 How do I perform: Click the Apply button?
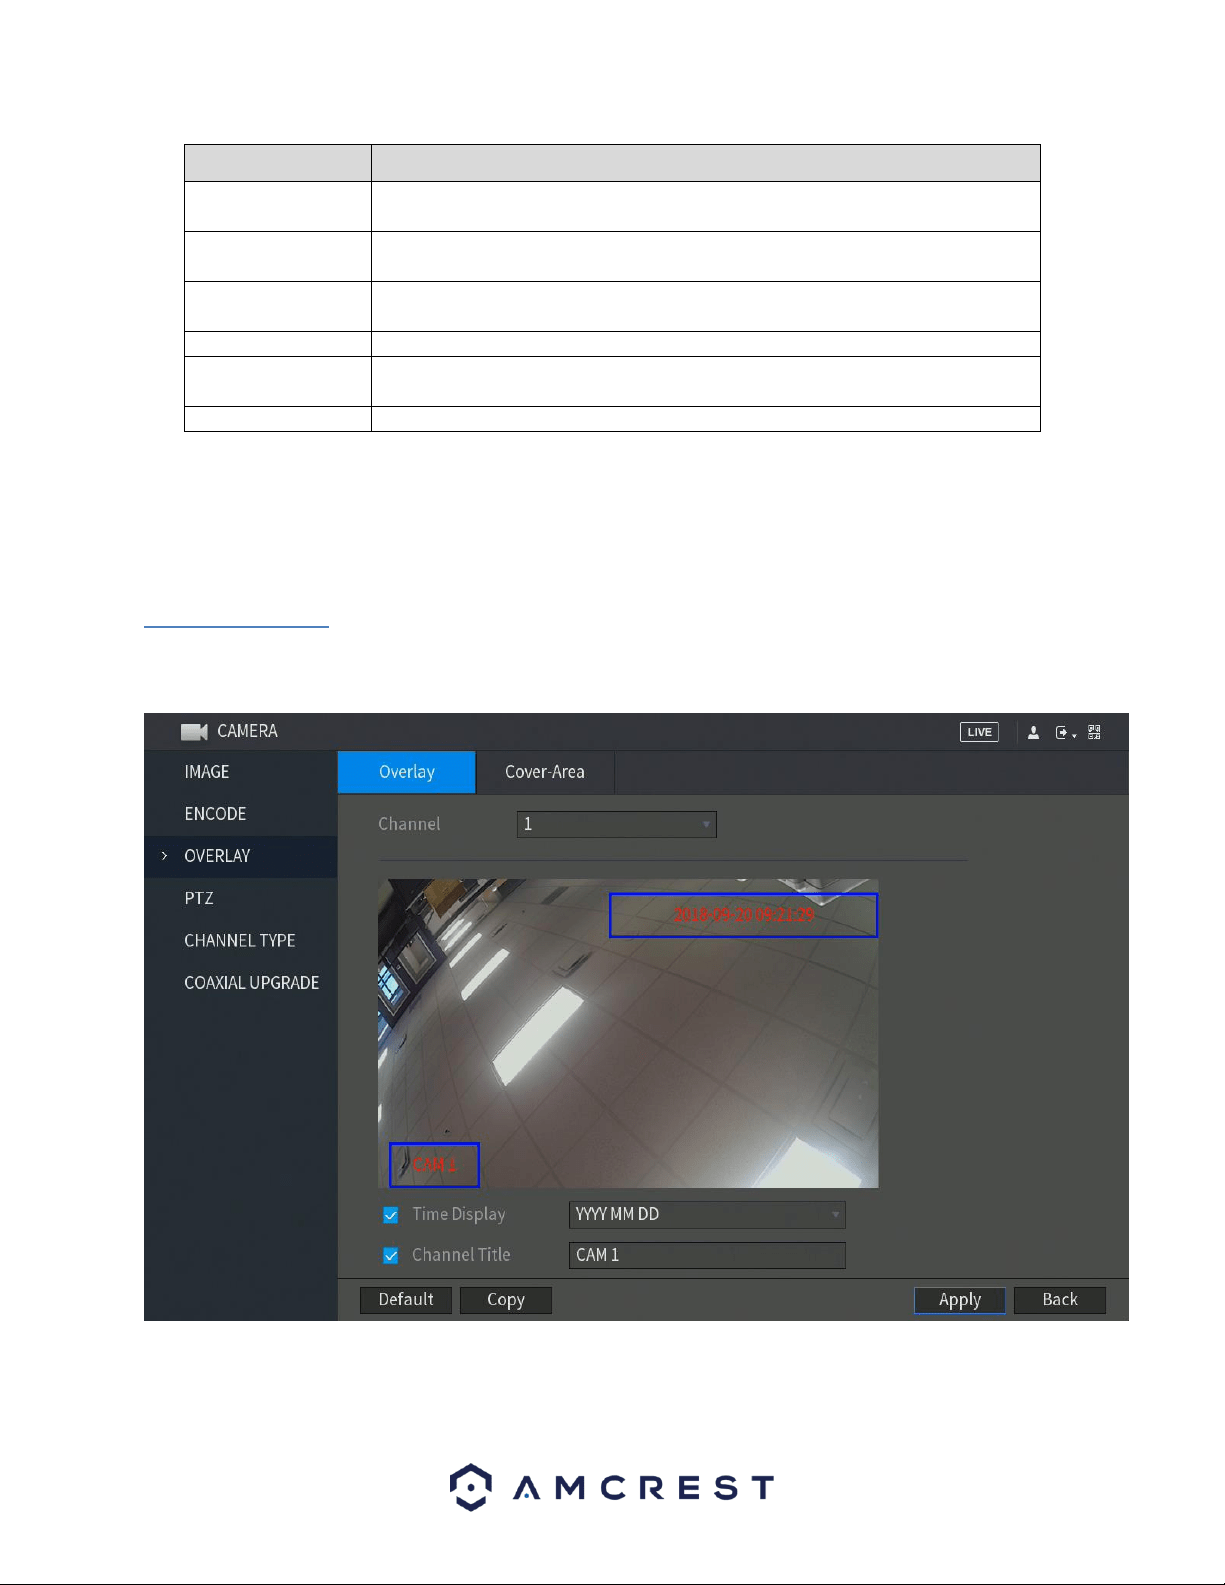960,1300
